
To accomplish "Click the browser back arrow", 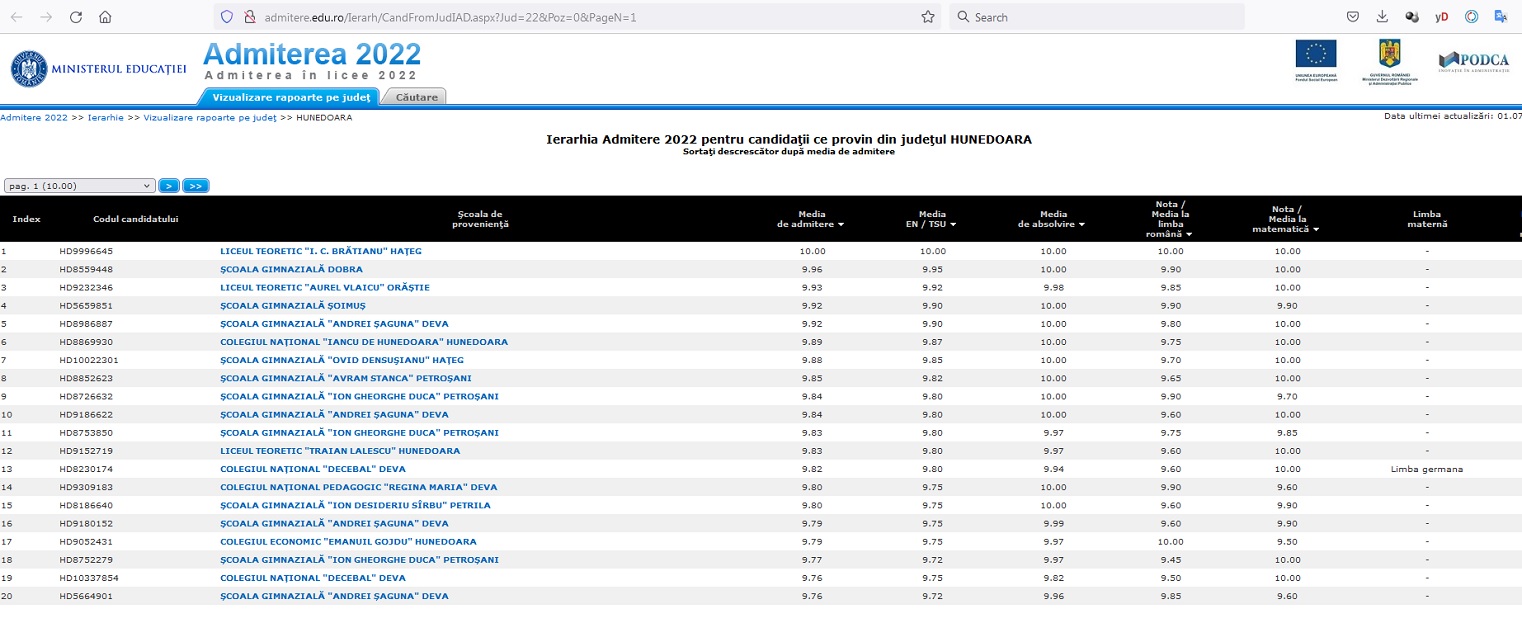I will (17, 17).
